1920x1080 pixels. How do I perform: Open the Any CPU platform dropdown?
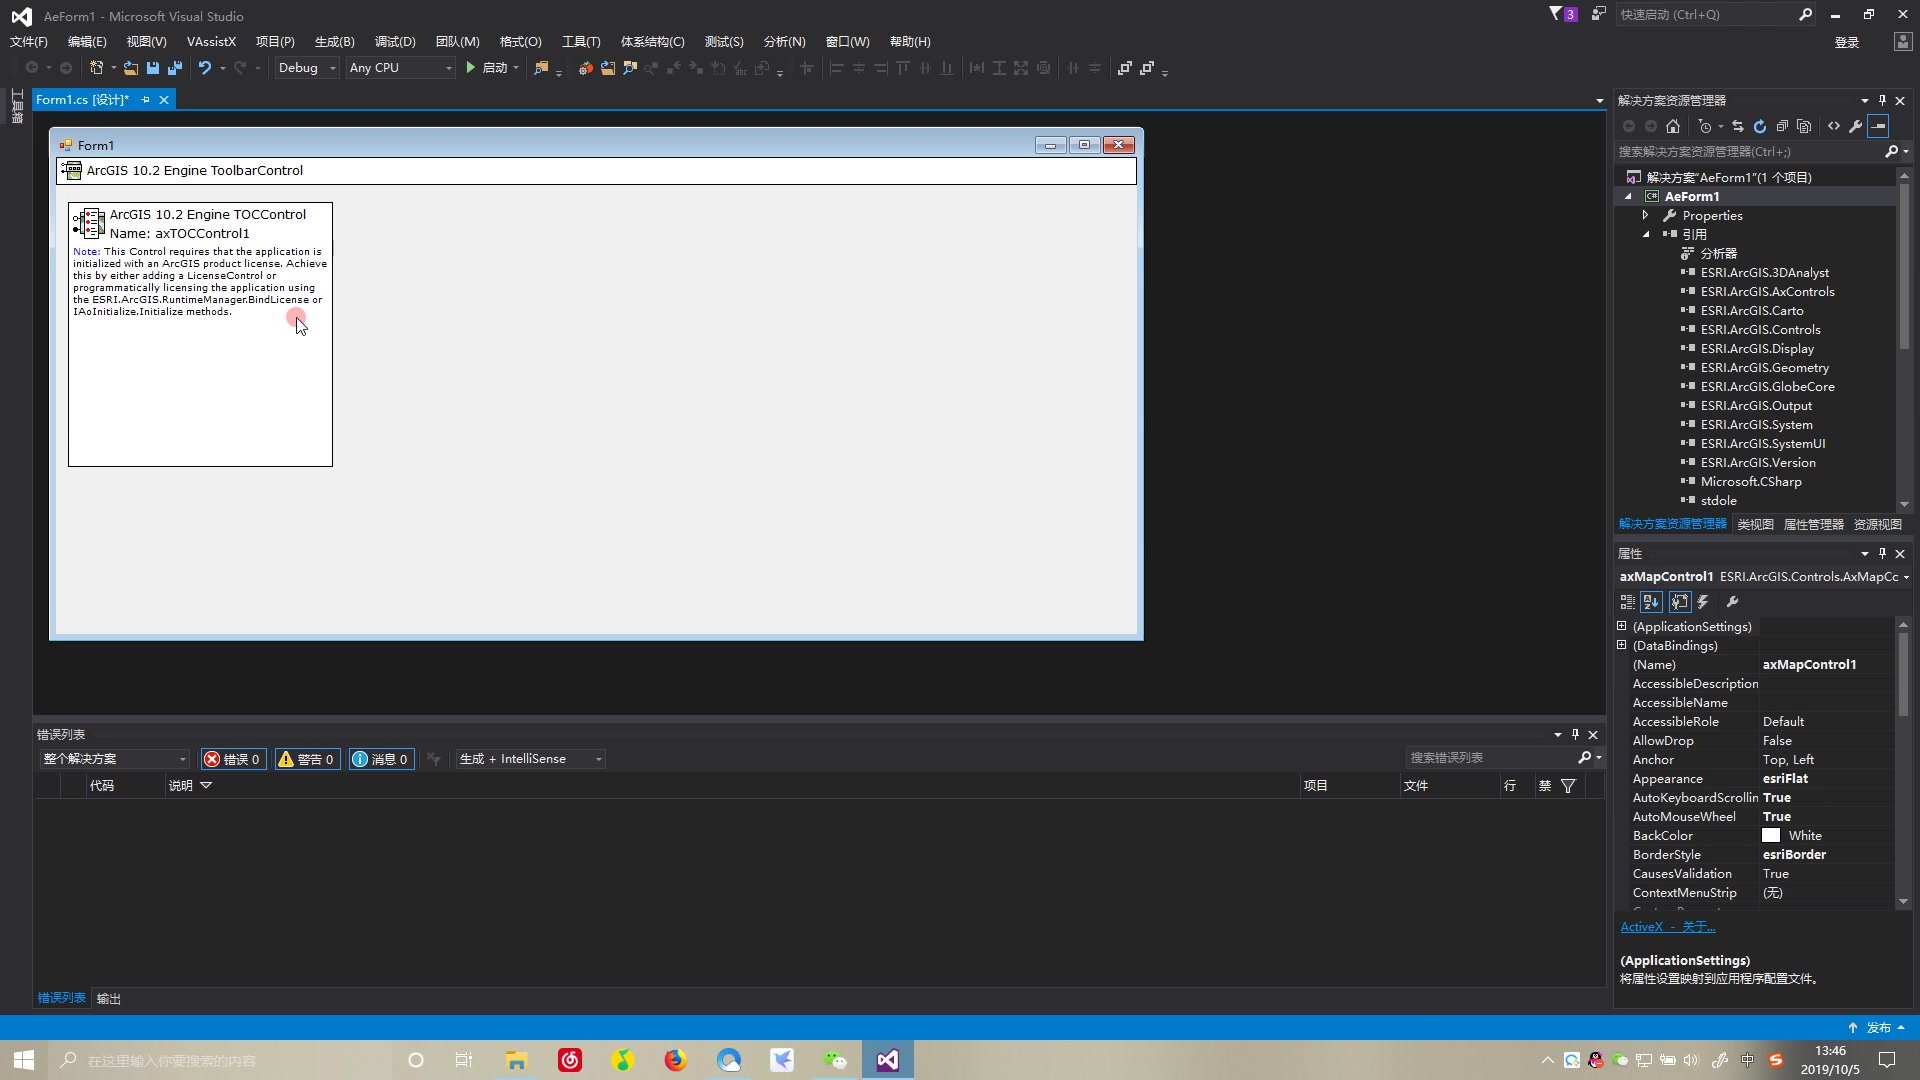tap(400, 68)
